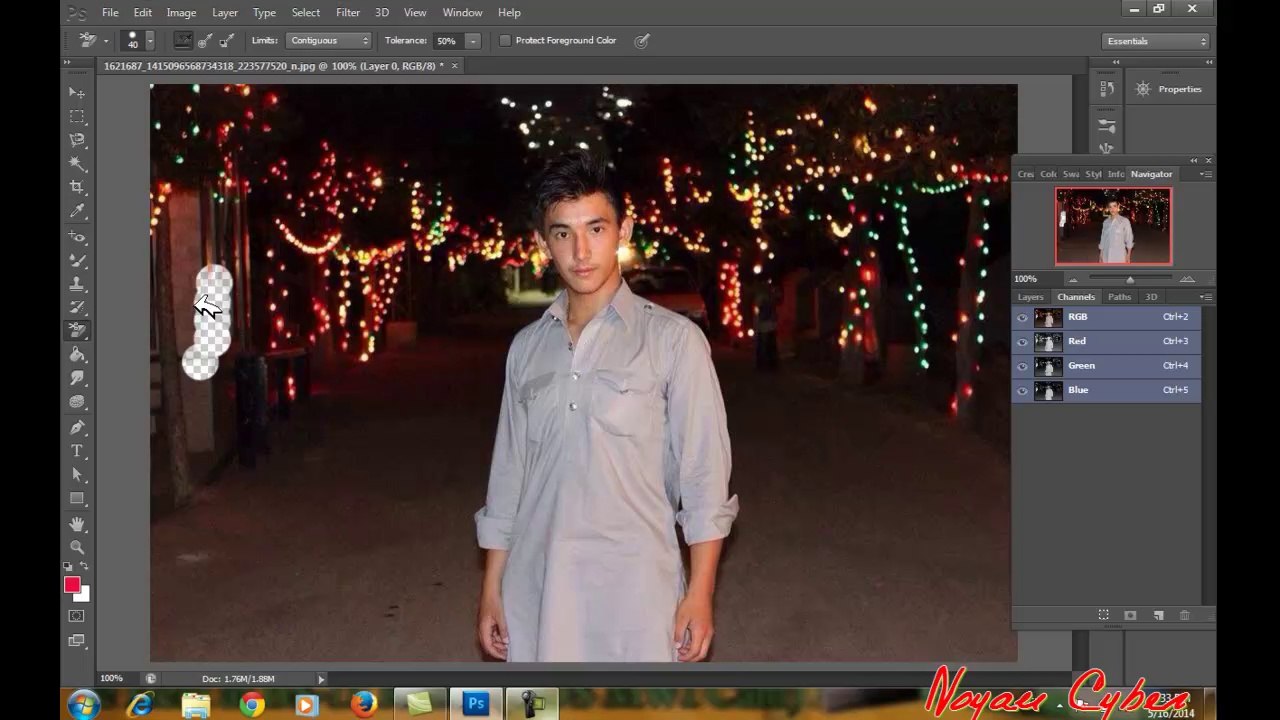Select the Smudge tool
Screen dimensions: 1280x720
(77, 378)
